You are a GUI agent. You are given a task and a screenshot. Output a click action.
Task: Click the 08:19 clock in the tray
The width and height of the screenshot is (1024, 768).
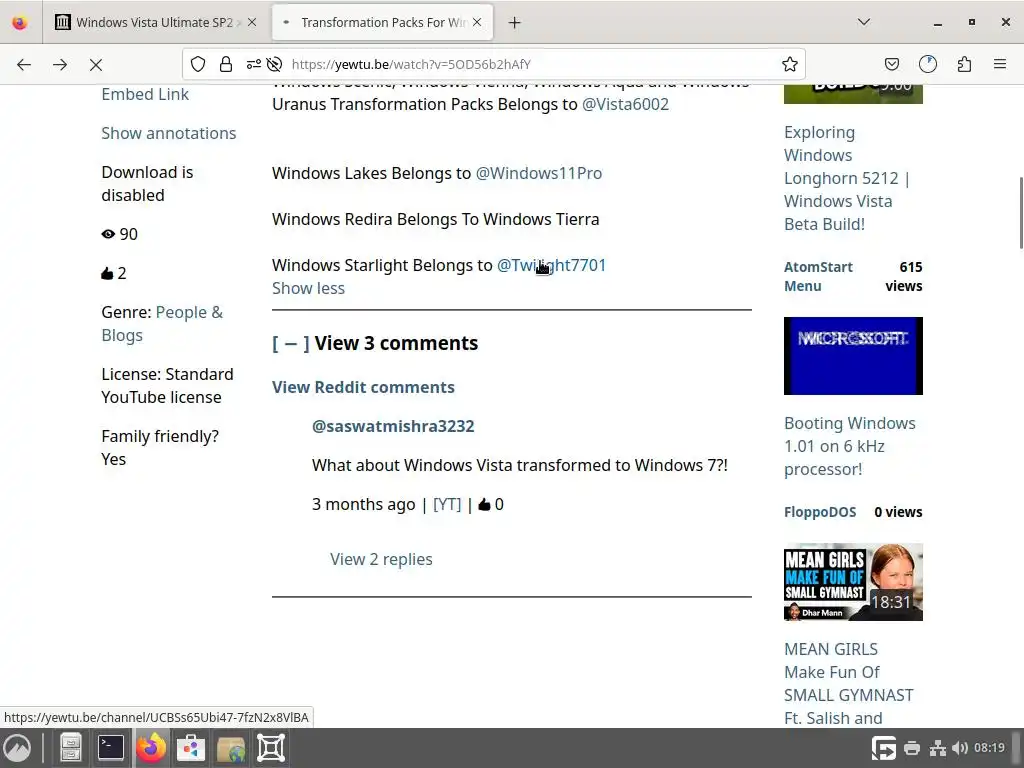point(989,748)
